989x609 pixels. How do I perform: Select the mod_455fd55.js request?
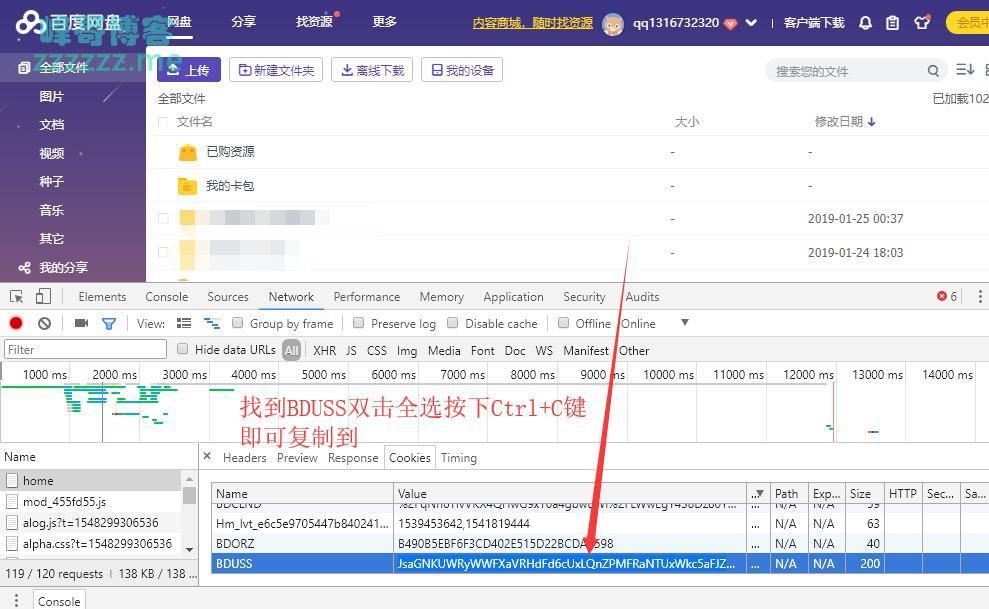(x=91, y=502)
